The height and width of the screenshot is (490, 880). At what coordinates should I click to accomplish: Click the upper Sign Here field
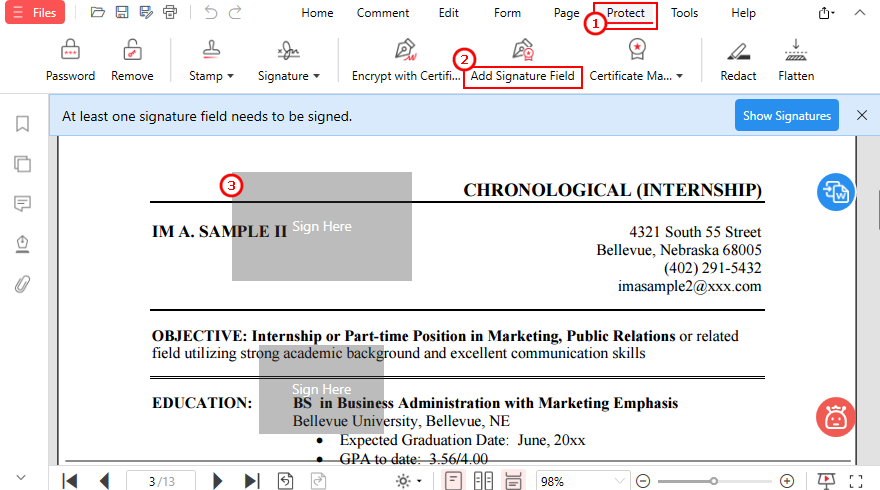coord(322,226)
